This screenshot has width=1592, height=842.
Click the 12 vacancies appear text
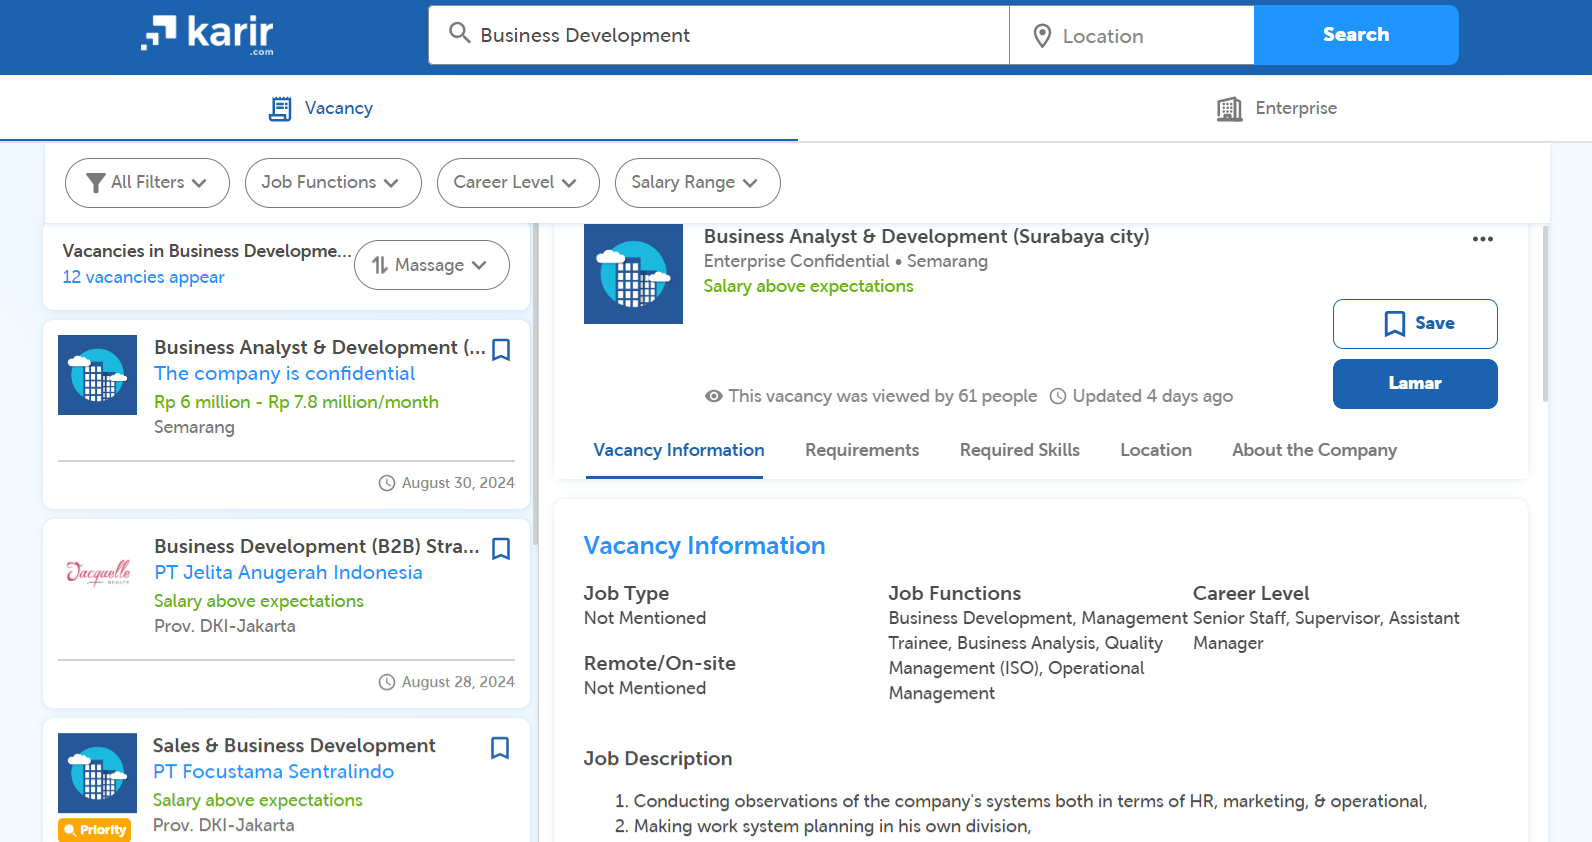coord(143,277)
